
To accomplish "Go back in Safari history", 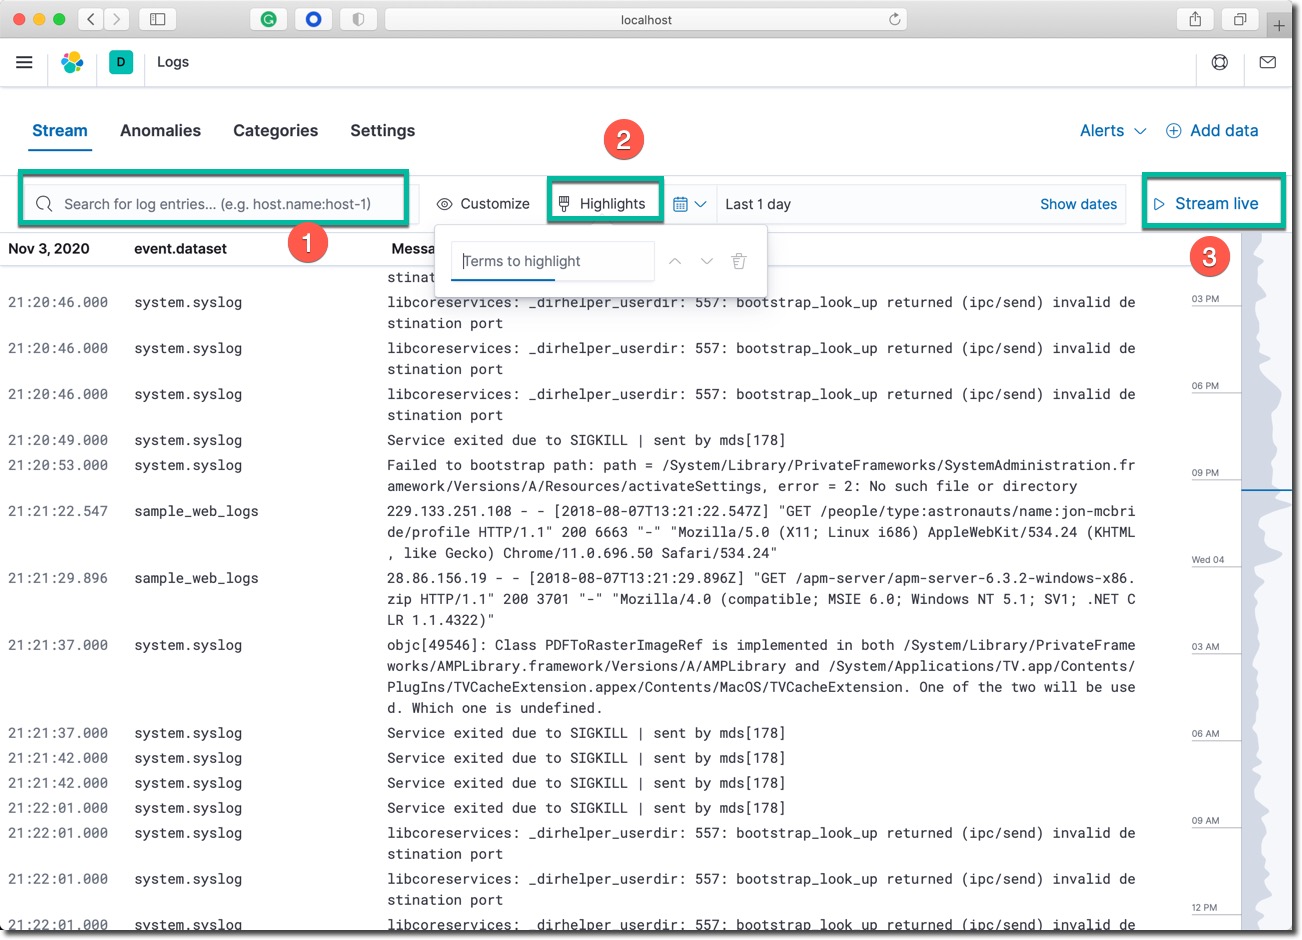I will [91, 19].
